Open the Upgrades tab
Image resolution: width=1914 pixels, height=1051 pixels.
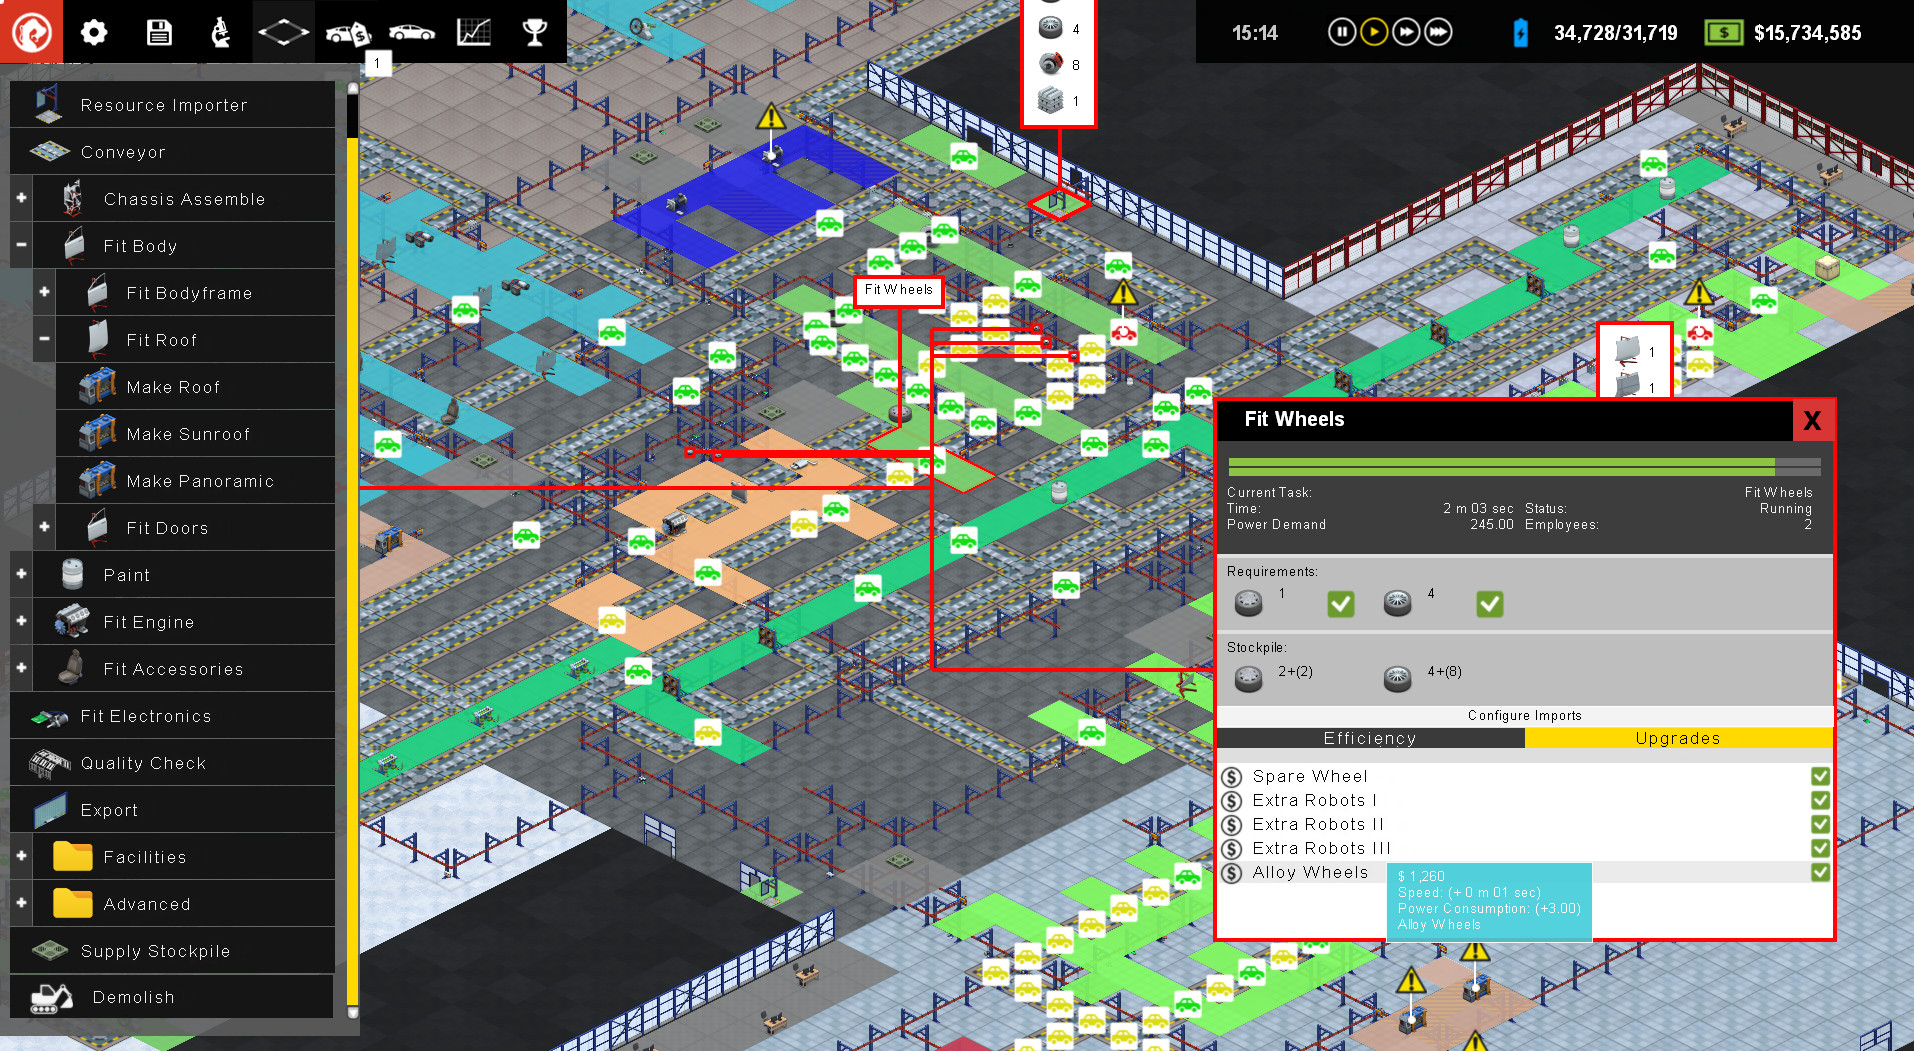pos(1678,738)
